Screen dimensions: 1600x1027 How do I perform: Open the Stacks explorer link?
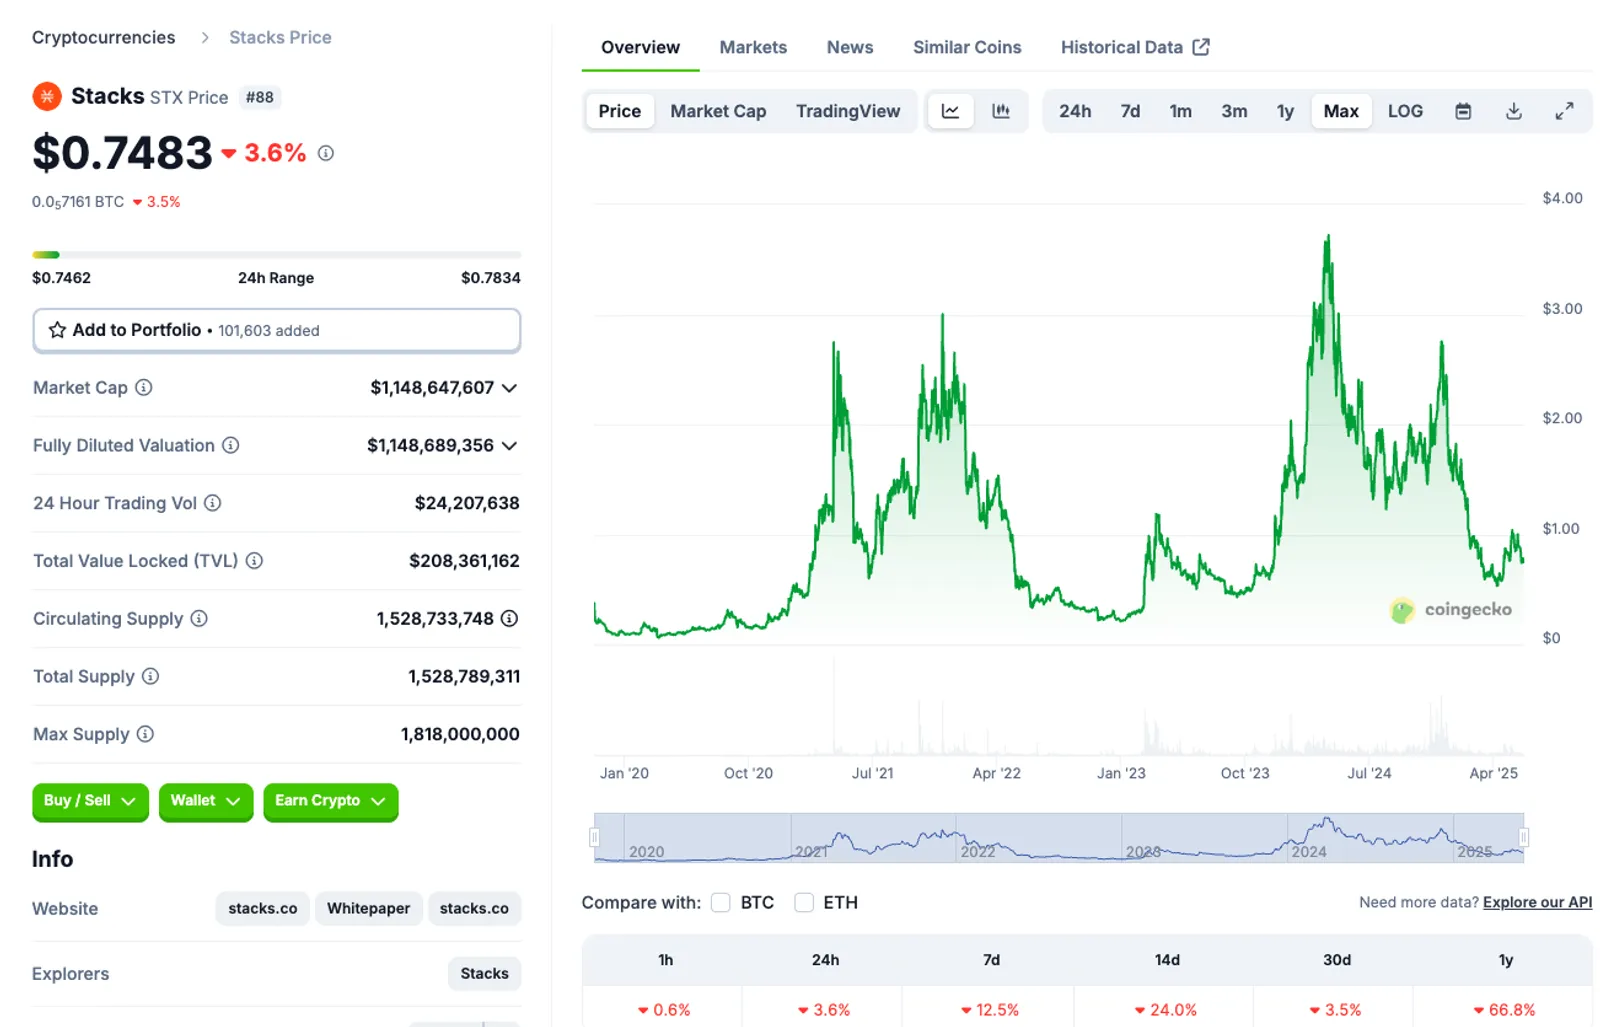point(484,973)
